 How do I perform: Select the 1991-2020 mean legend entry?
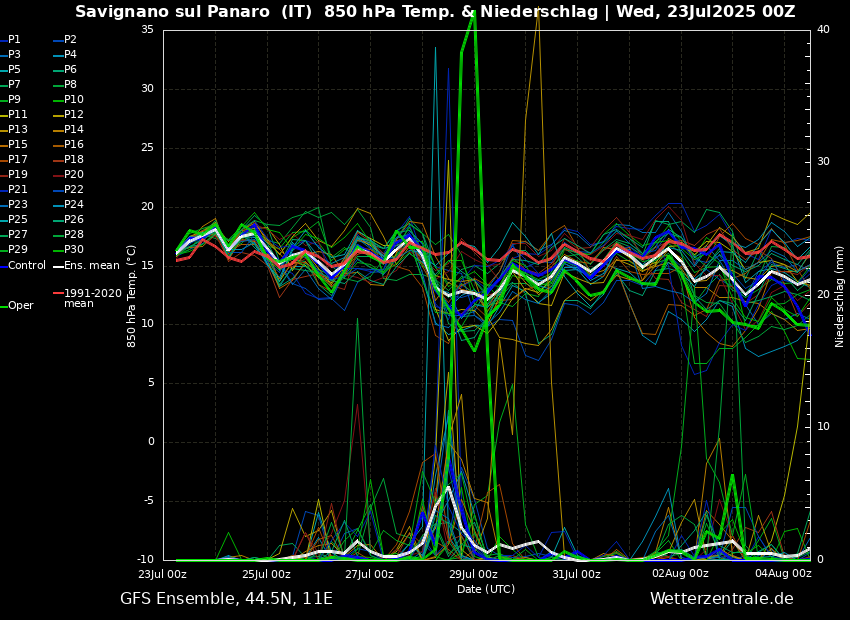(x=87, y=298)
